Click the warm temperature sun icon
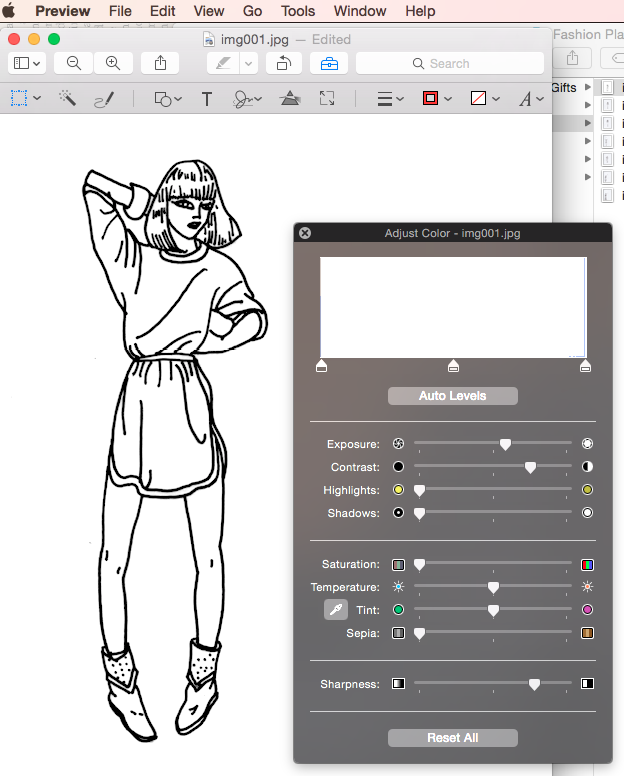Image resolution: width=624 pixels, height=776 pixels. (x=587, y=587)
